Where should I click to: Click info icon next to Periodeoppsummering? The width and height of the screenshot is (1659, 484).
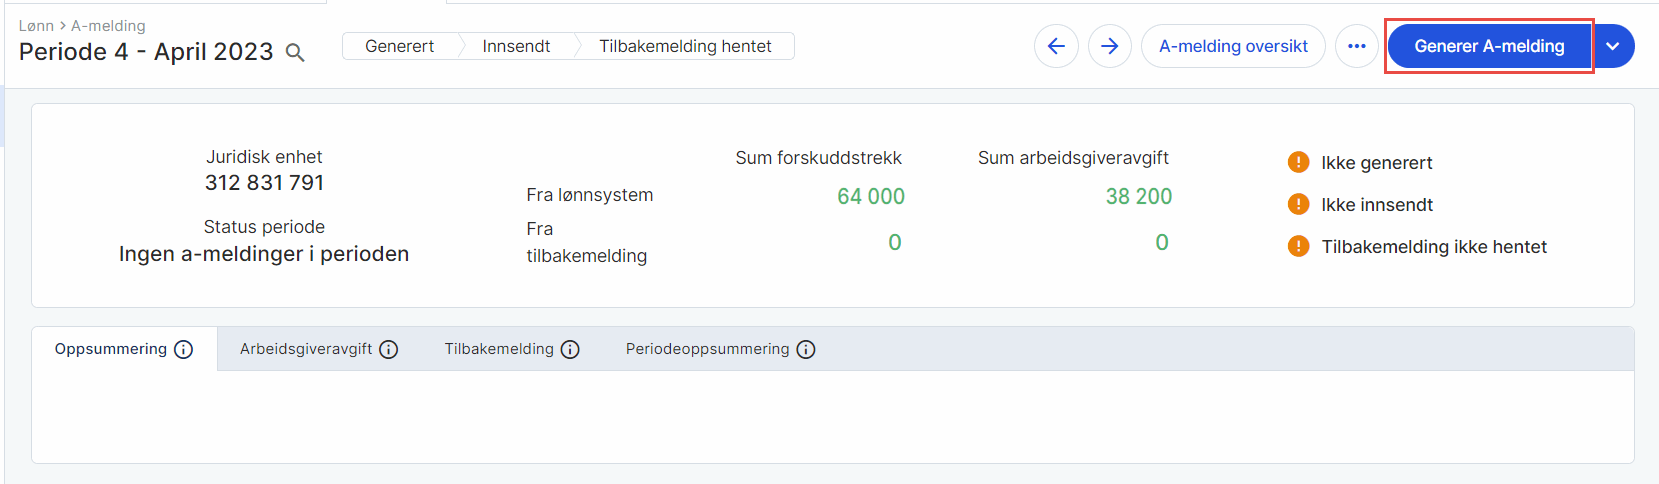tap(806, 349)
